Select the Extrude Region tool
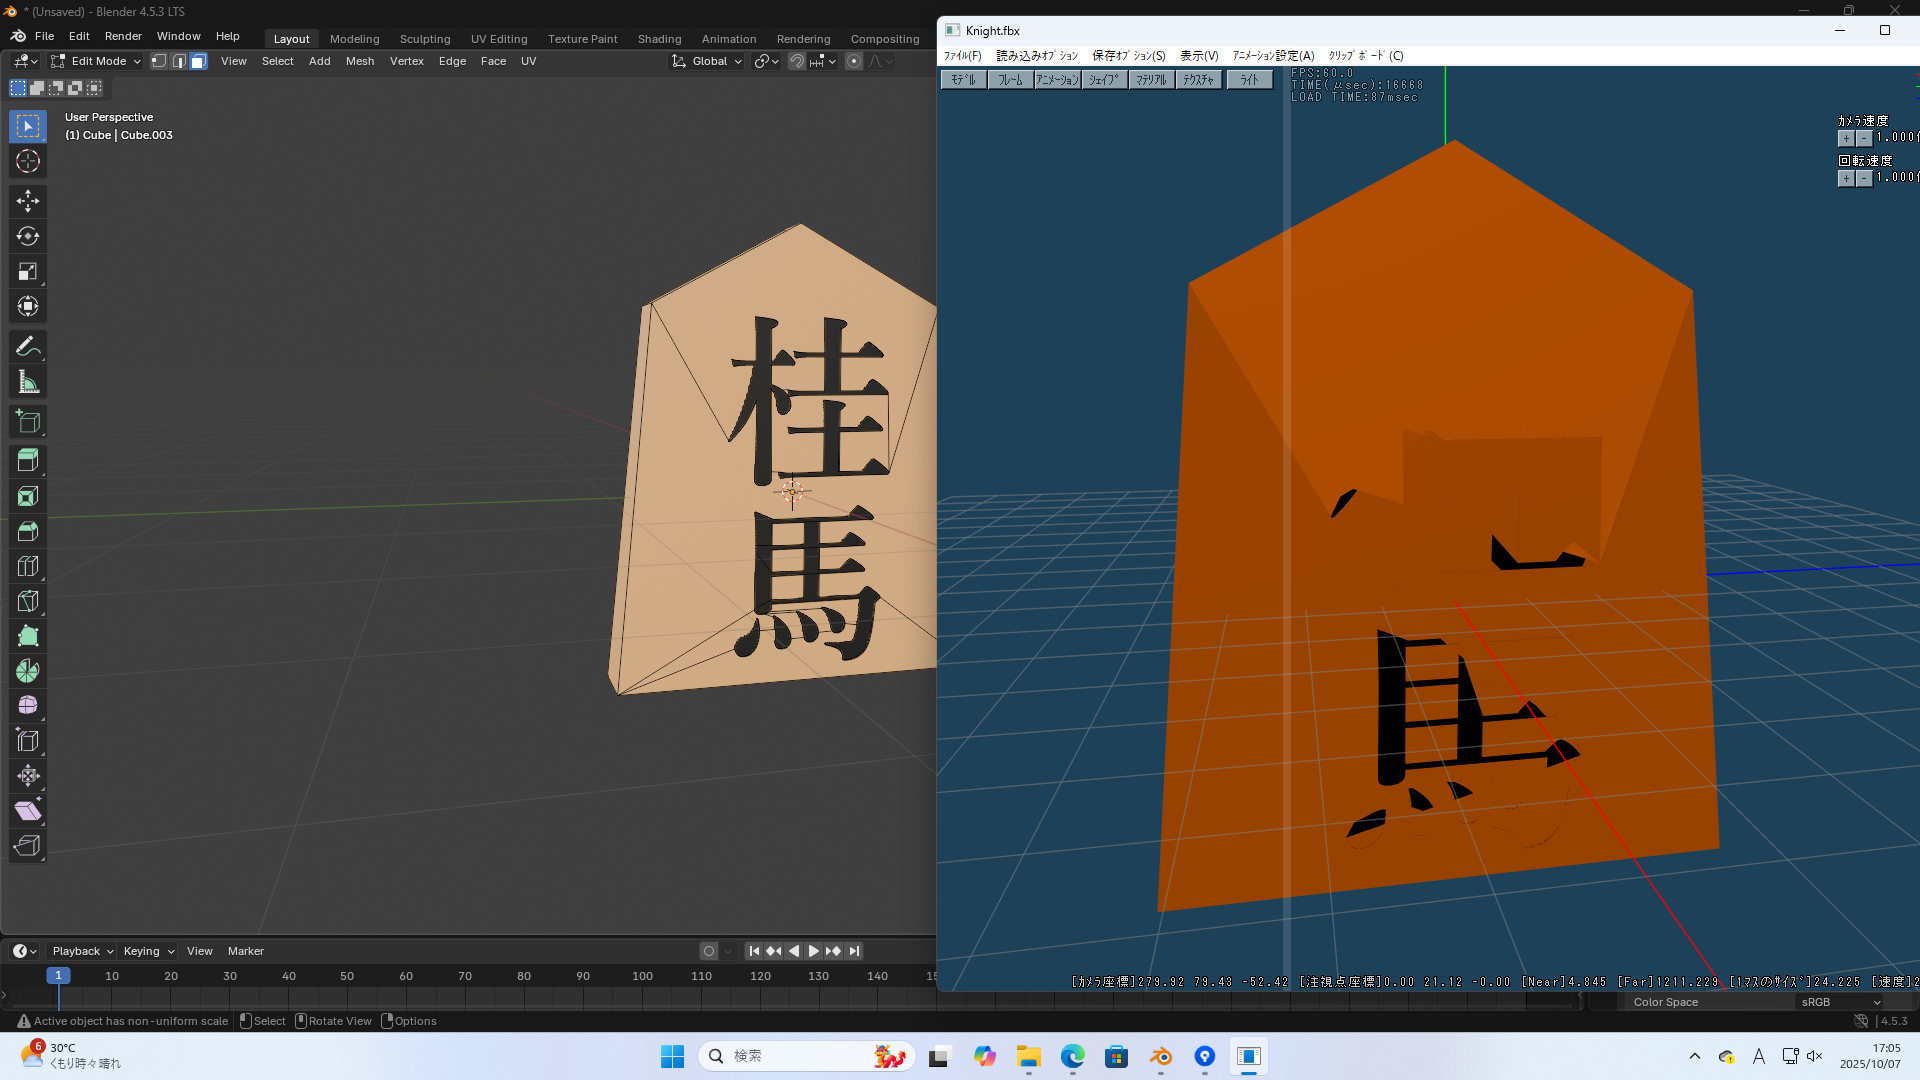Viewport: 1920px width, 1080px height. coord(28,460)
